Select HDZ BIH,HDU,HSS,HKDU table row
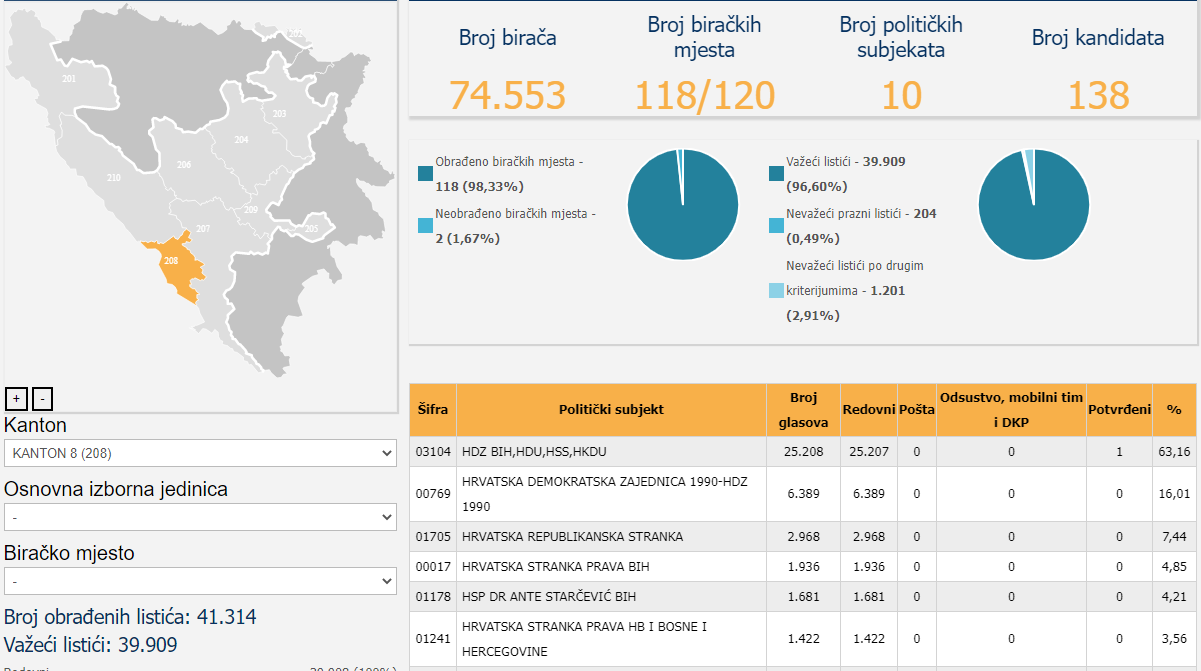Screen dimensions: 1201x671 point(803,452)
